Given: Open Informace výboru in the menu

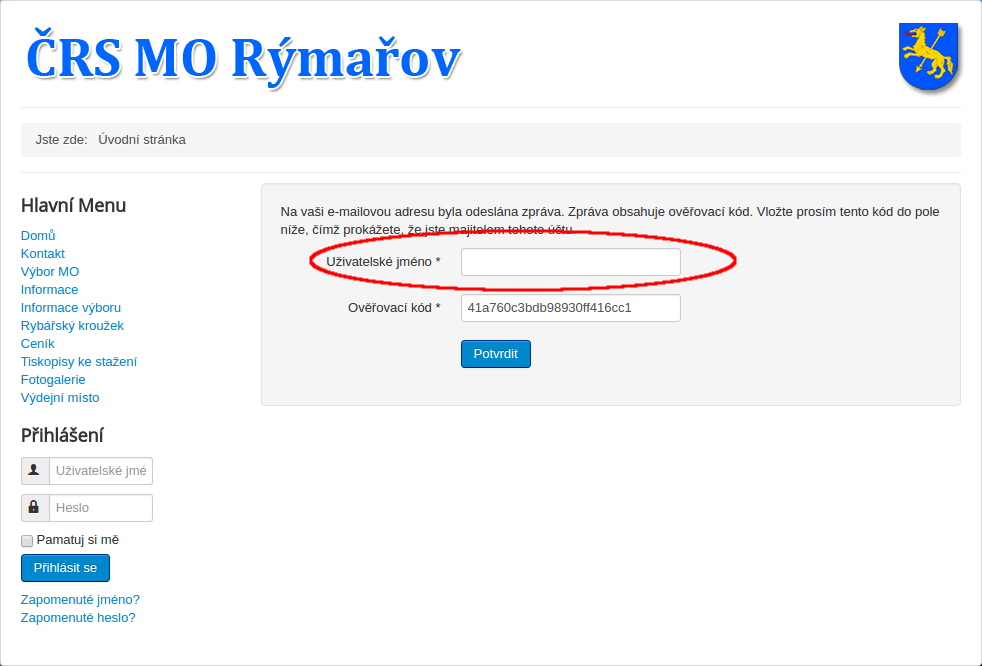Looking at the screenshot, I should (x=71, y=308).
